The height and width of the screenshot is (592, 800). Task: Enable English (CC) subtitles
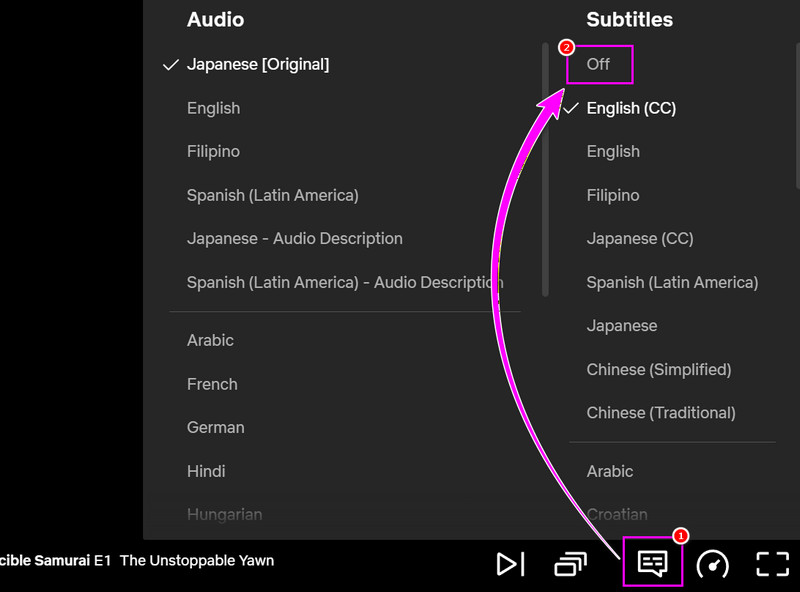tap(632, 108)
